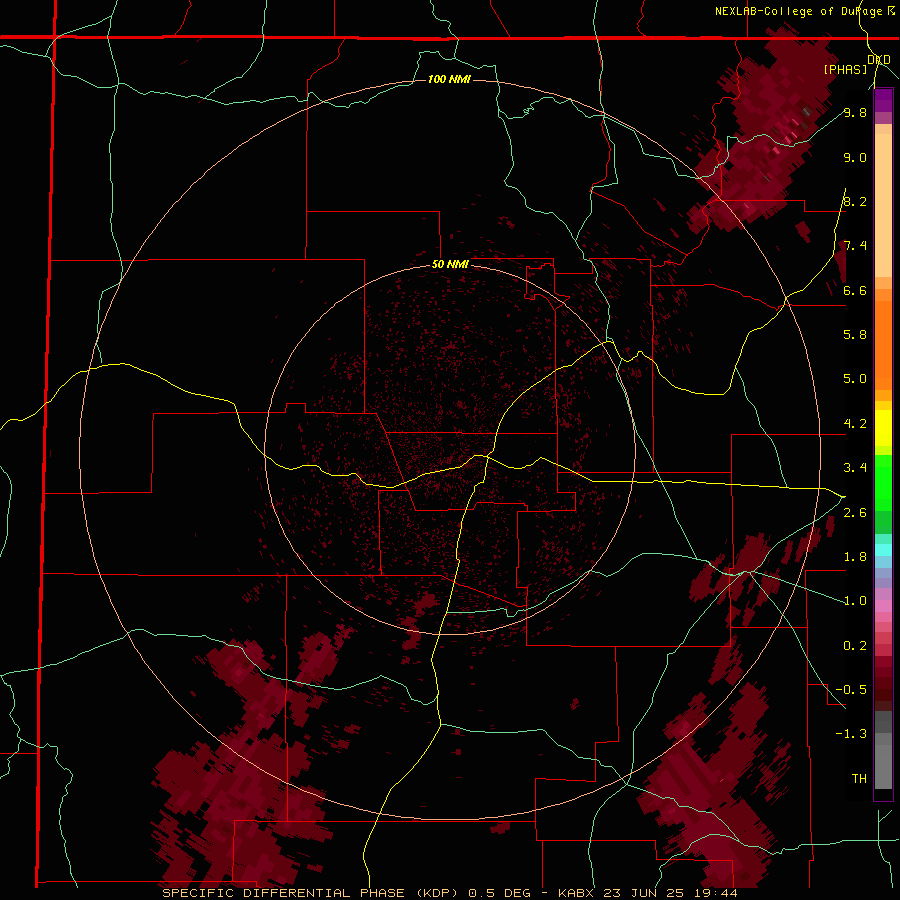900x900 pixels.
Task: Pick the cyan band of the color bar
Action: tap(883, 549)
